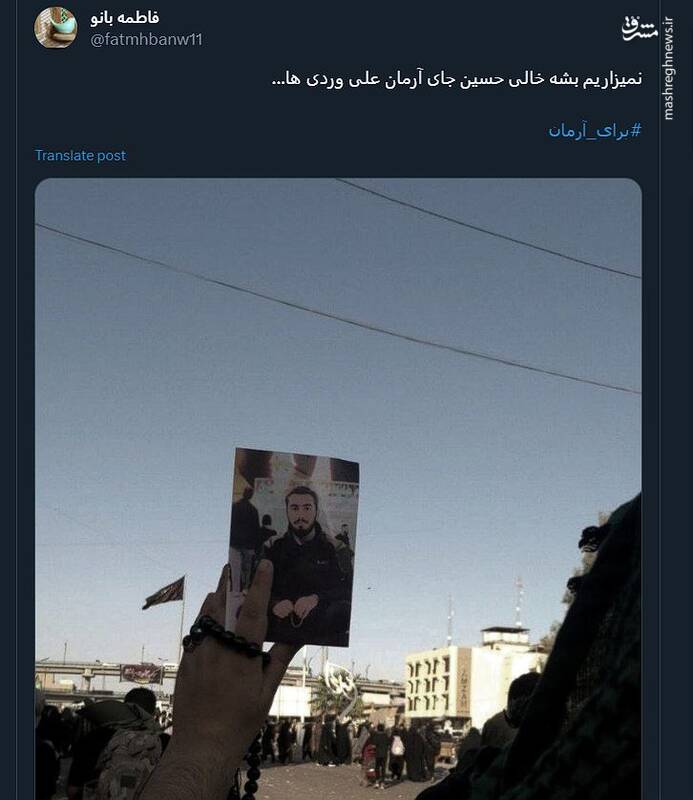This screenshot has width=693, height=800.
Task: Open the @fatmhbanw11 handle link
Action: coord(146,40)
